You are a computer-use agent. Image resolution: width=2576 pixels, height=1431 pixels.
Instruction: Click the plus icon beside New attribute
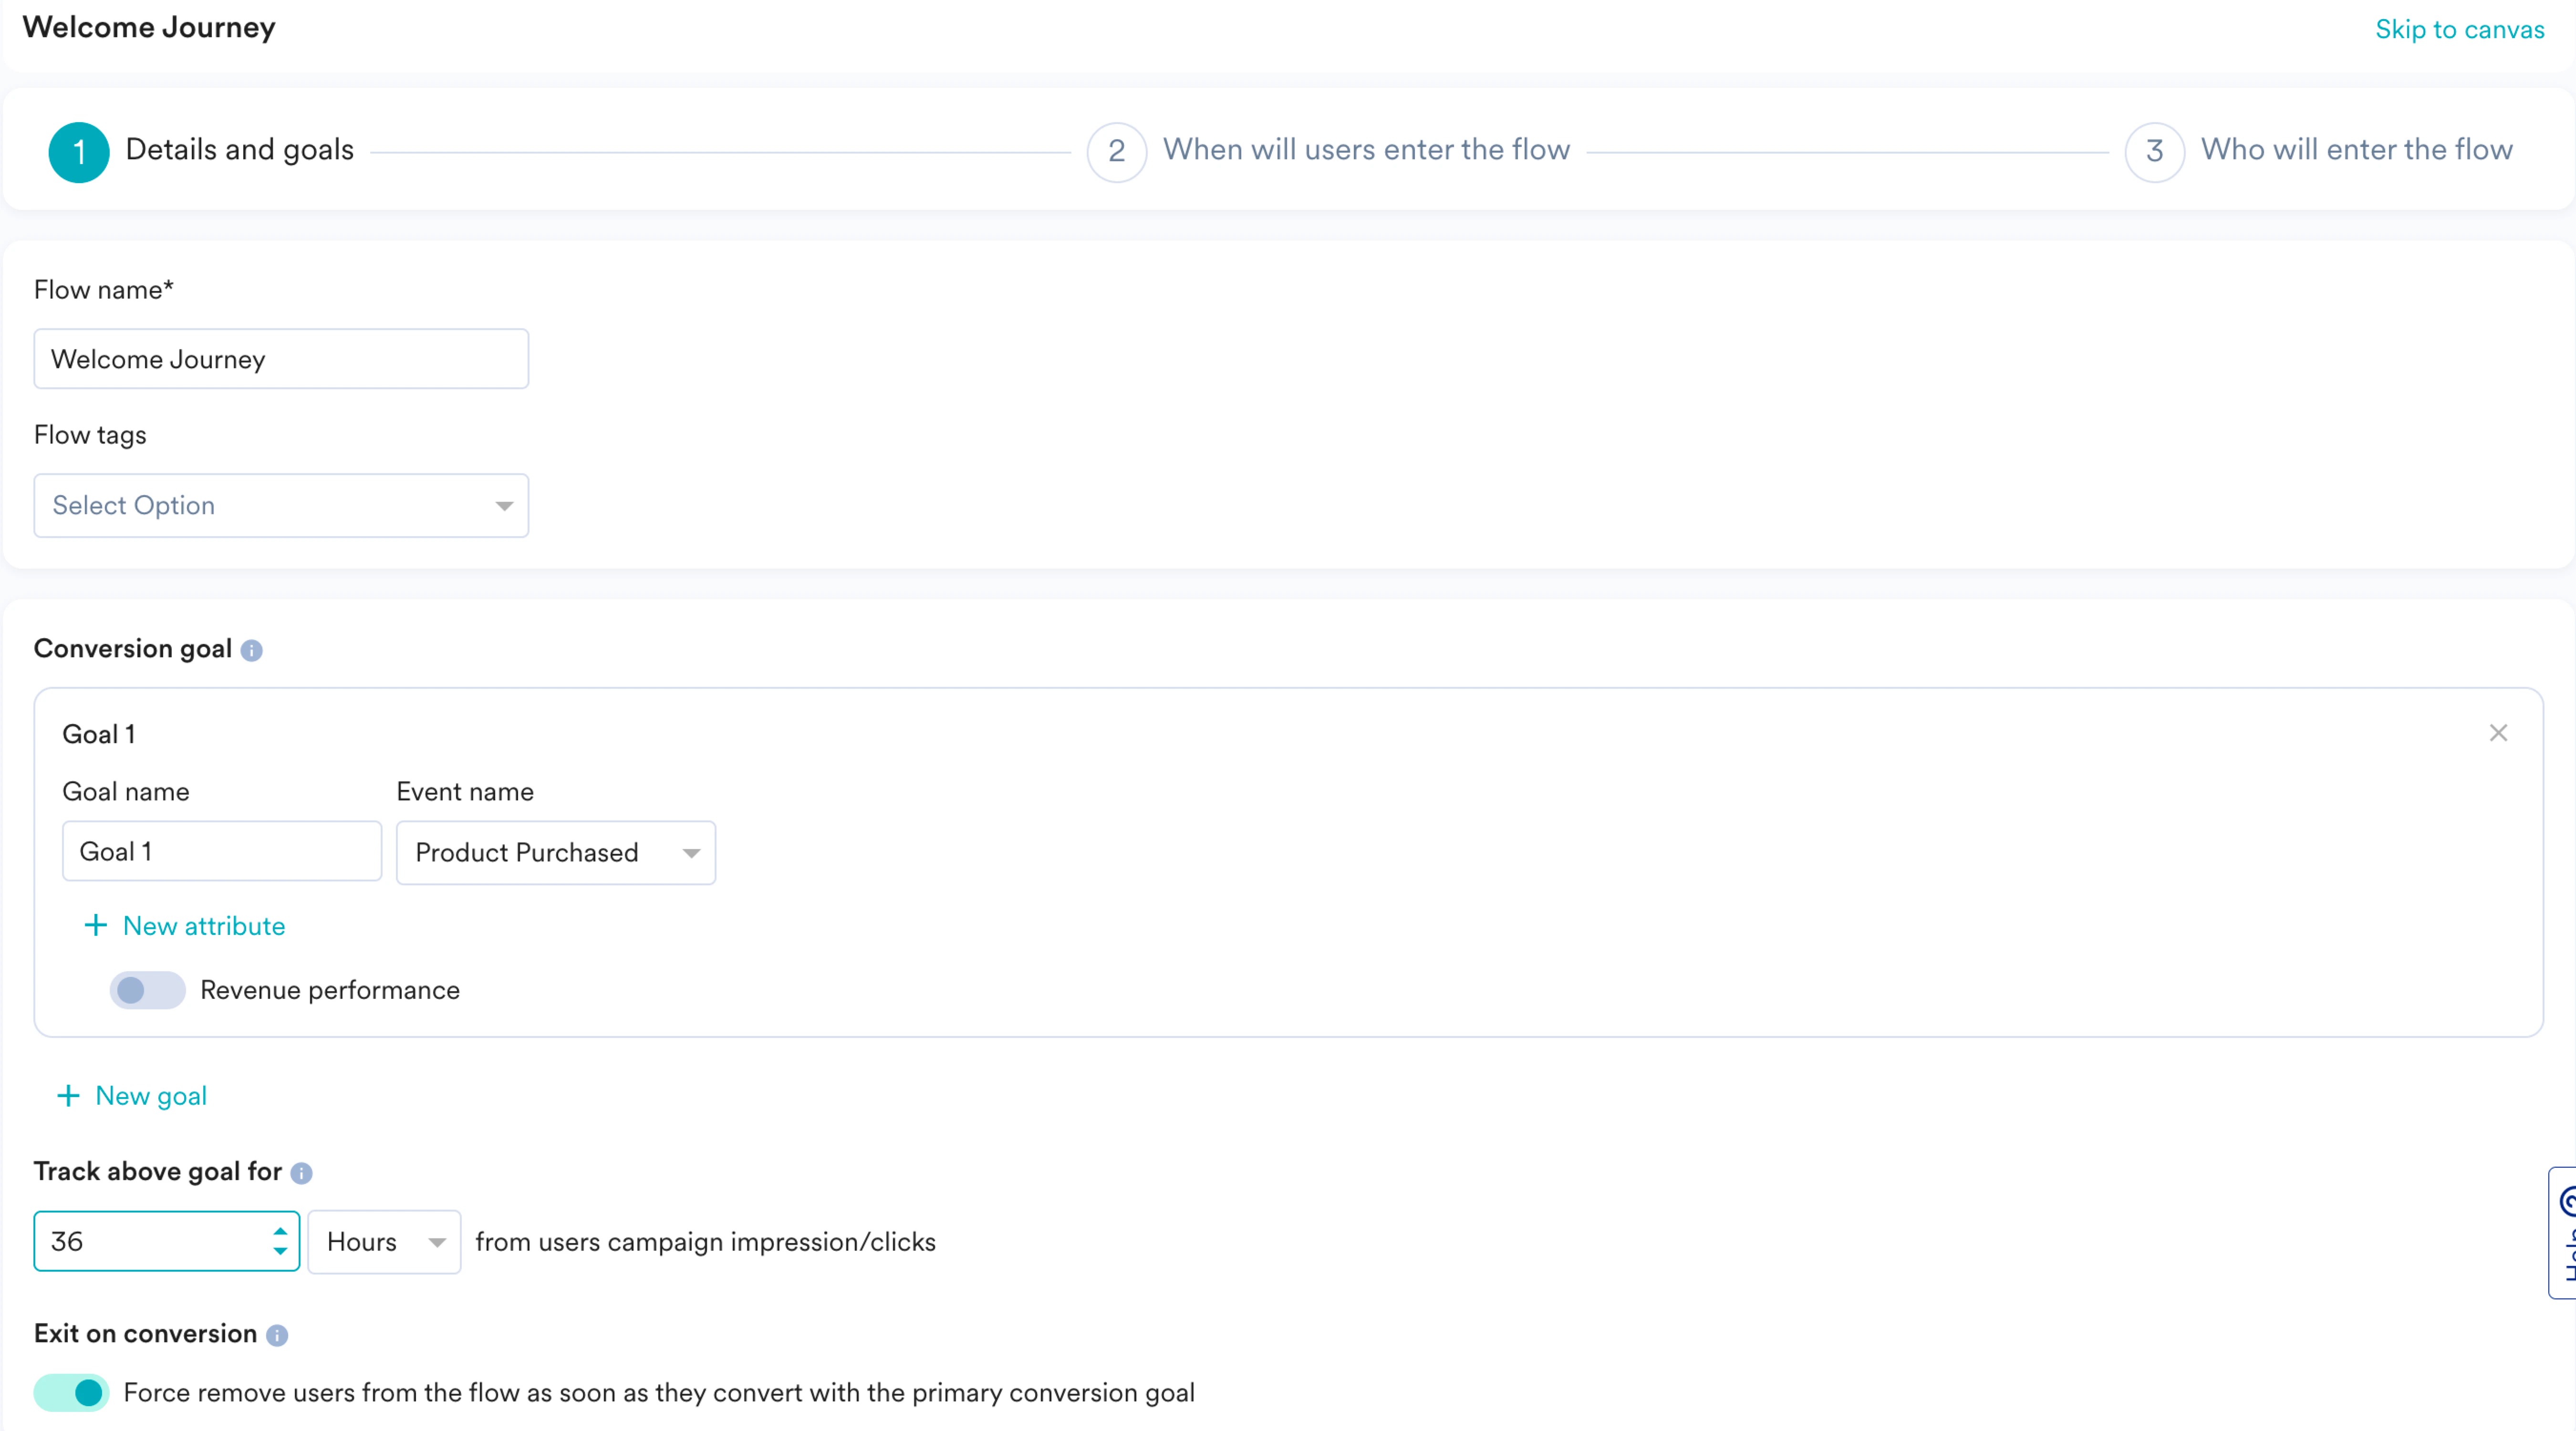[x=95, y=925]
